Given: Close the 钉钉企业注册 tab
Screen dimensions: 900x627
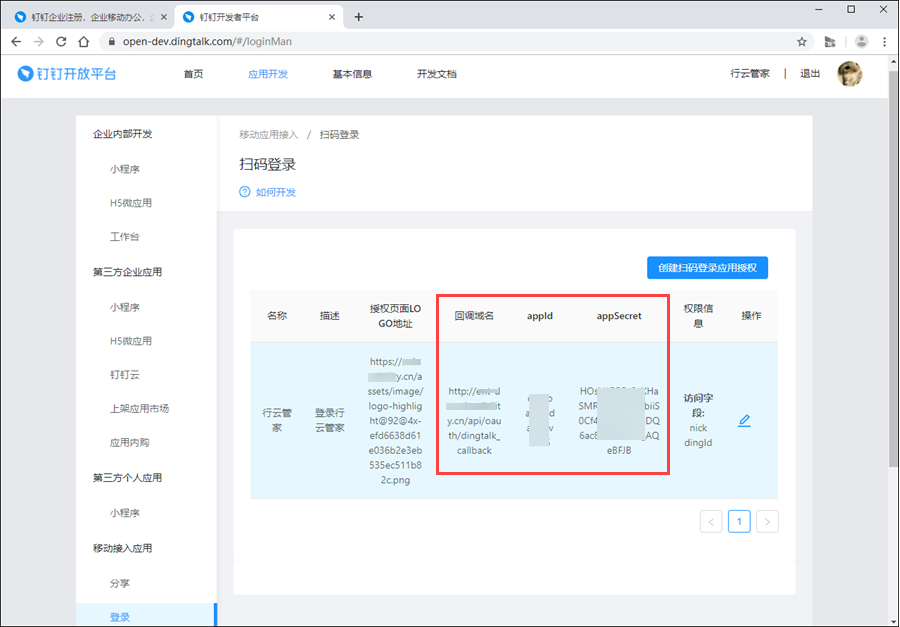Looking at the screenshot, I should (164, 17).
